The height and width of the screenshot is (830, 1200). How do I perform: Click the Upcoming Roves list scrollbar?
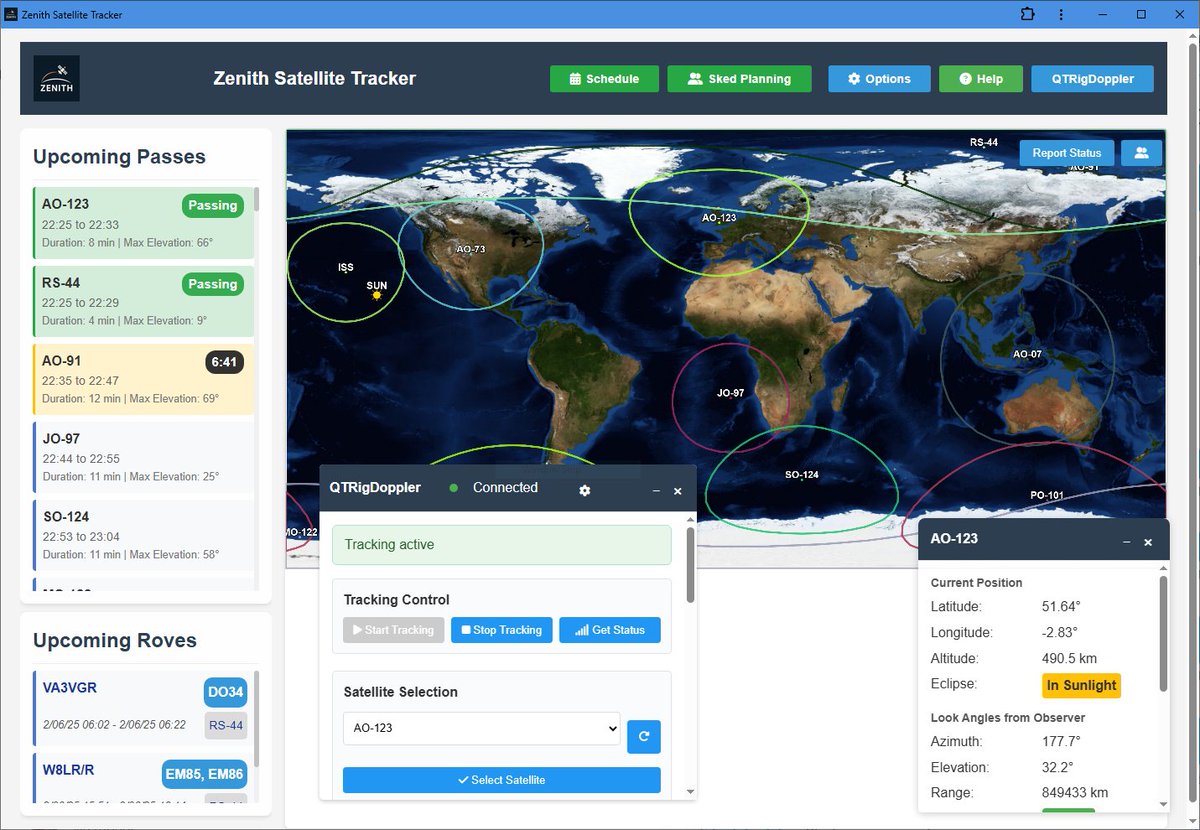tap(256, 719)
